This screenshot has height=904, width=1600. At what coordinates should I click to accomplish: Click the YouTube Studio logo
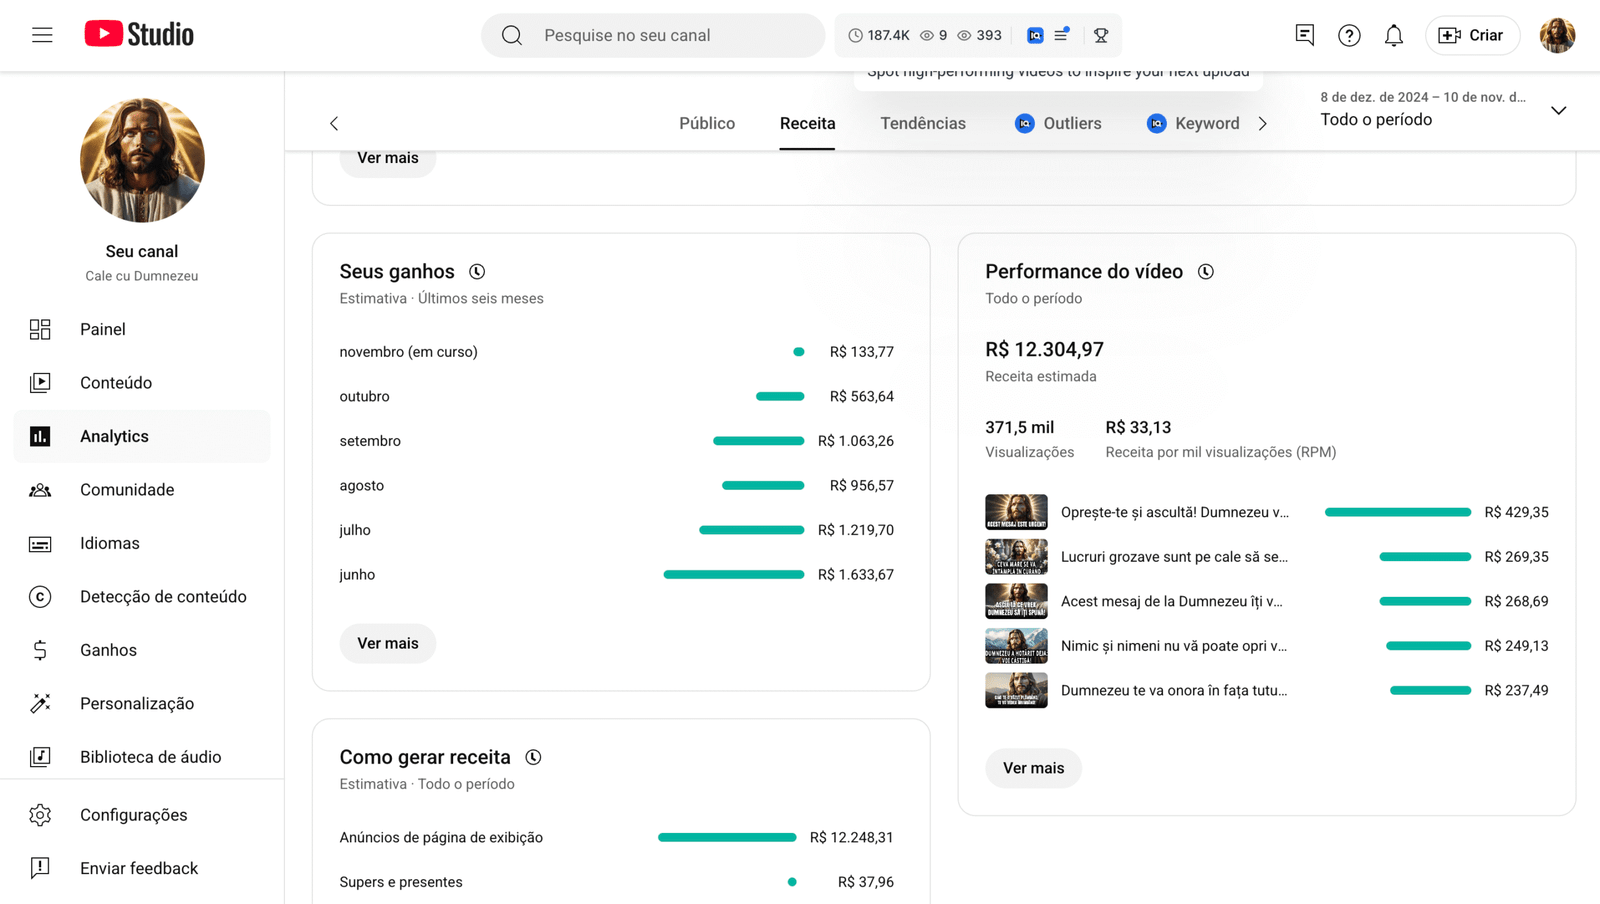point(139,35)
